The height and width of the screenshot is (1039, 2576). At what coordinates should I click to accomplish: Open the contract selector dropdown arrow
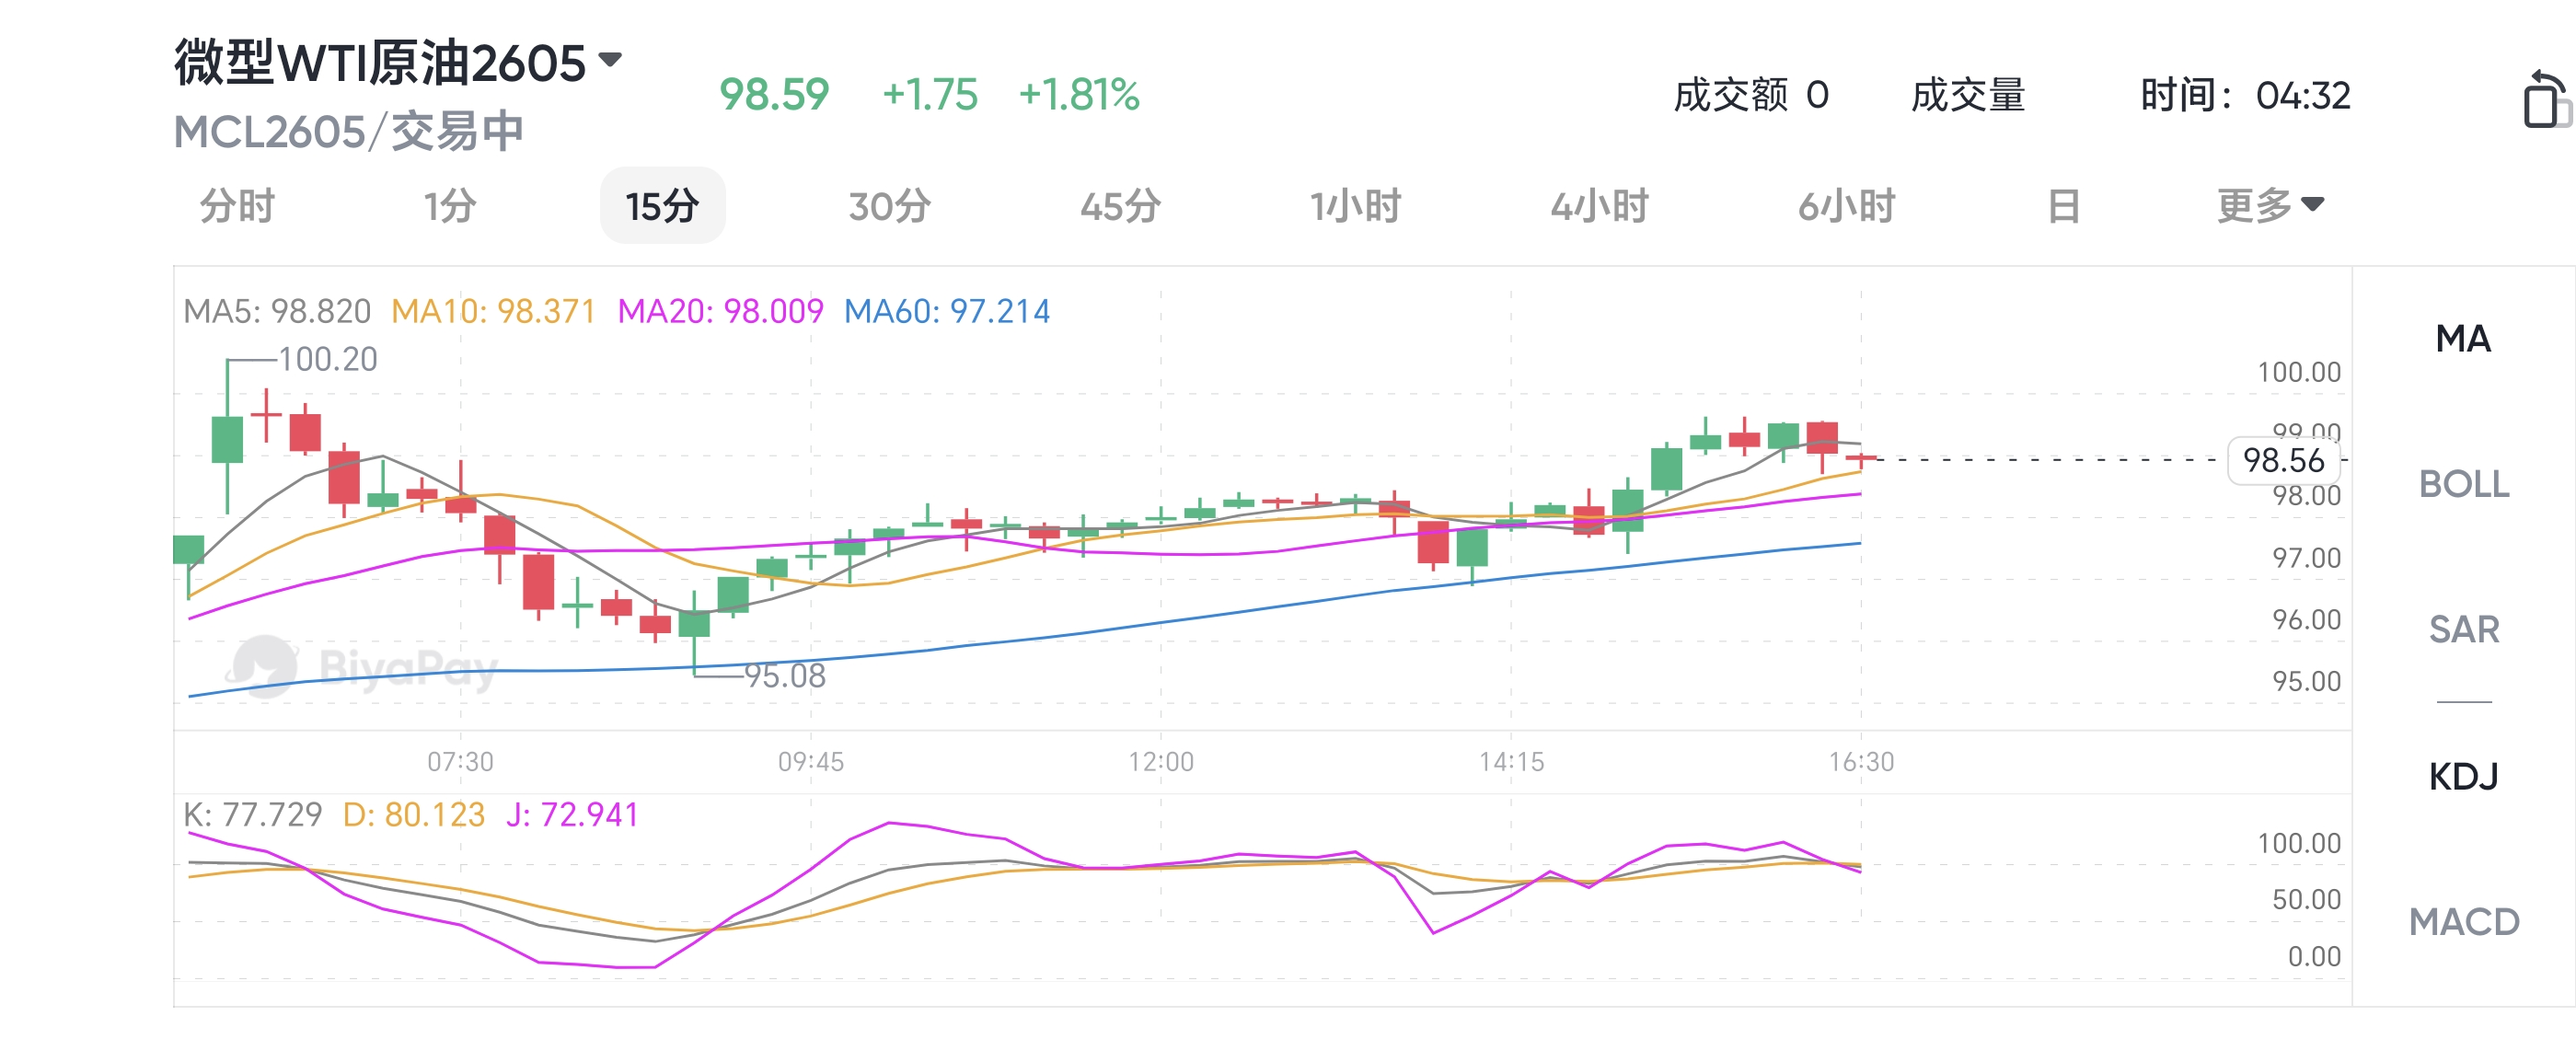[610, 59]
